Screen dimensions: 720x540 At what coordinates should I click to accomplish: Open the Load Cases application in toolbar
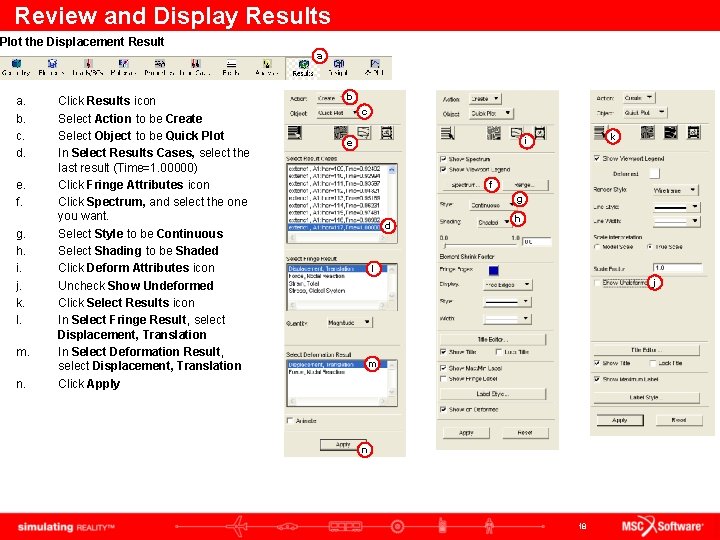(x=195, y=68)
